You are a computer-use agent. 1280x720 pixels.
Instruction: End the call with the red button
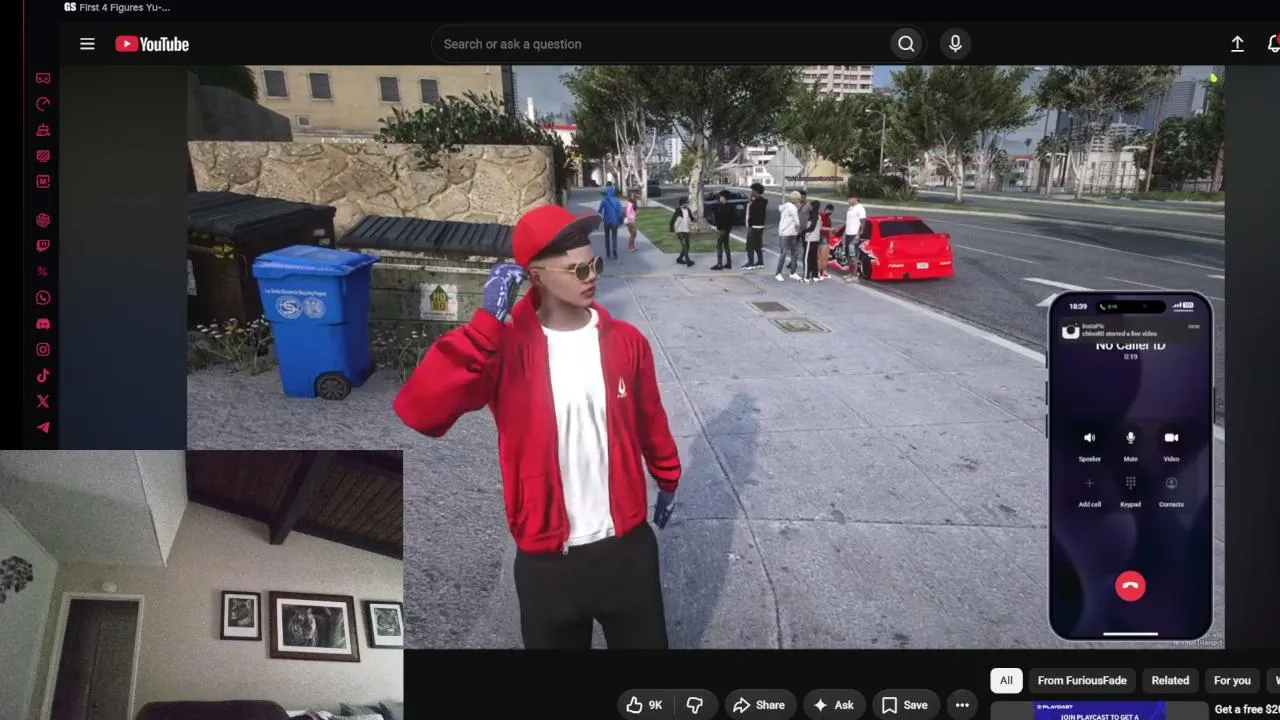pos(1130,586)
